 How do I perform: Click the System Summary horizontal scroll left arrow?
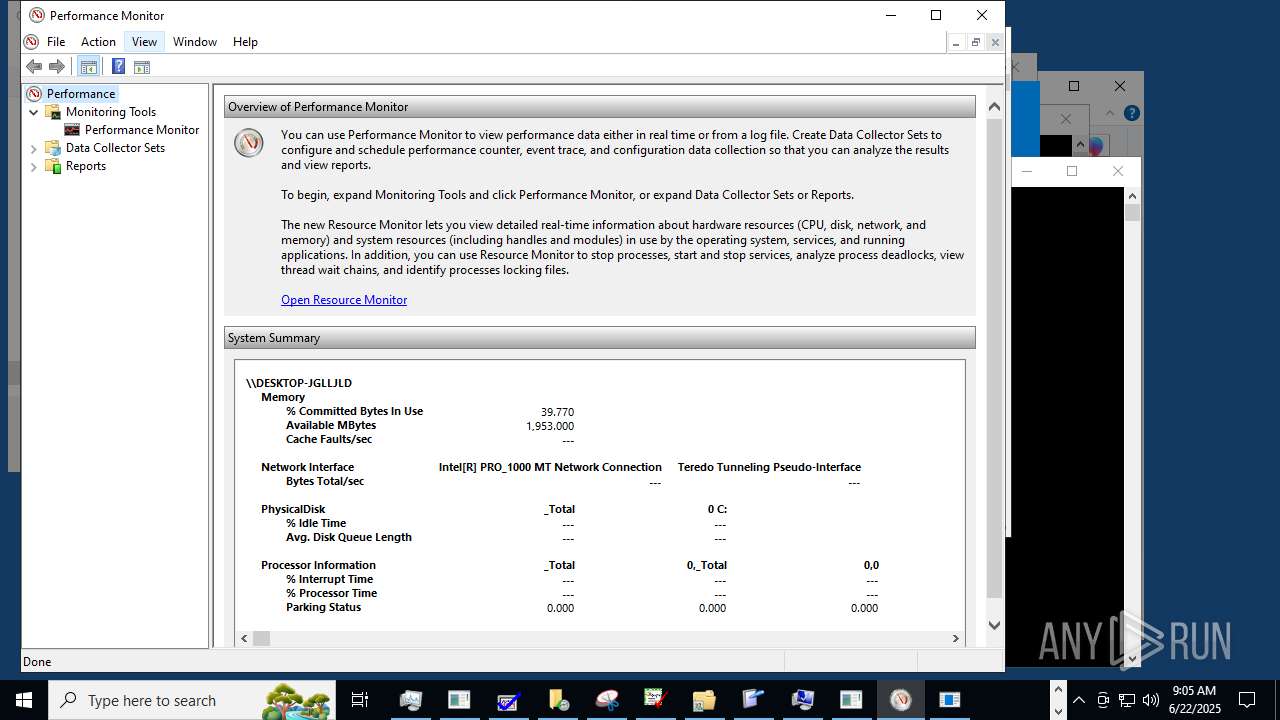click(x=245, y=638)
